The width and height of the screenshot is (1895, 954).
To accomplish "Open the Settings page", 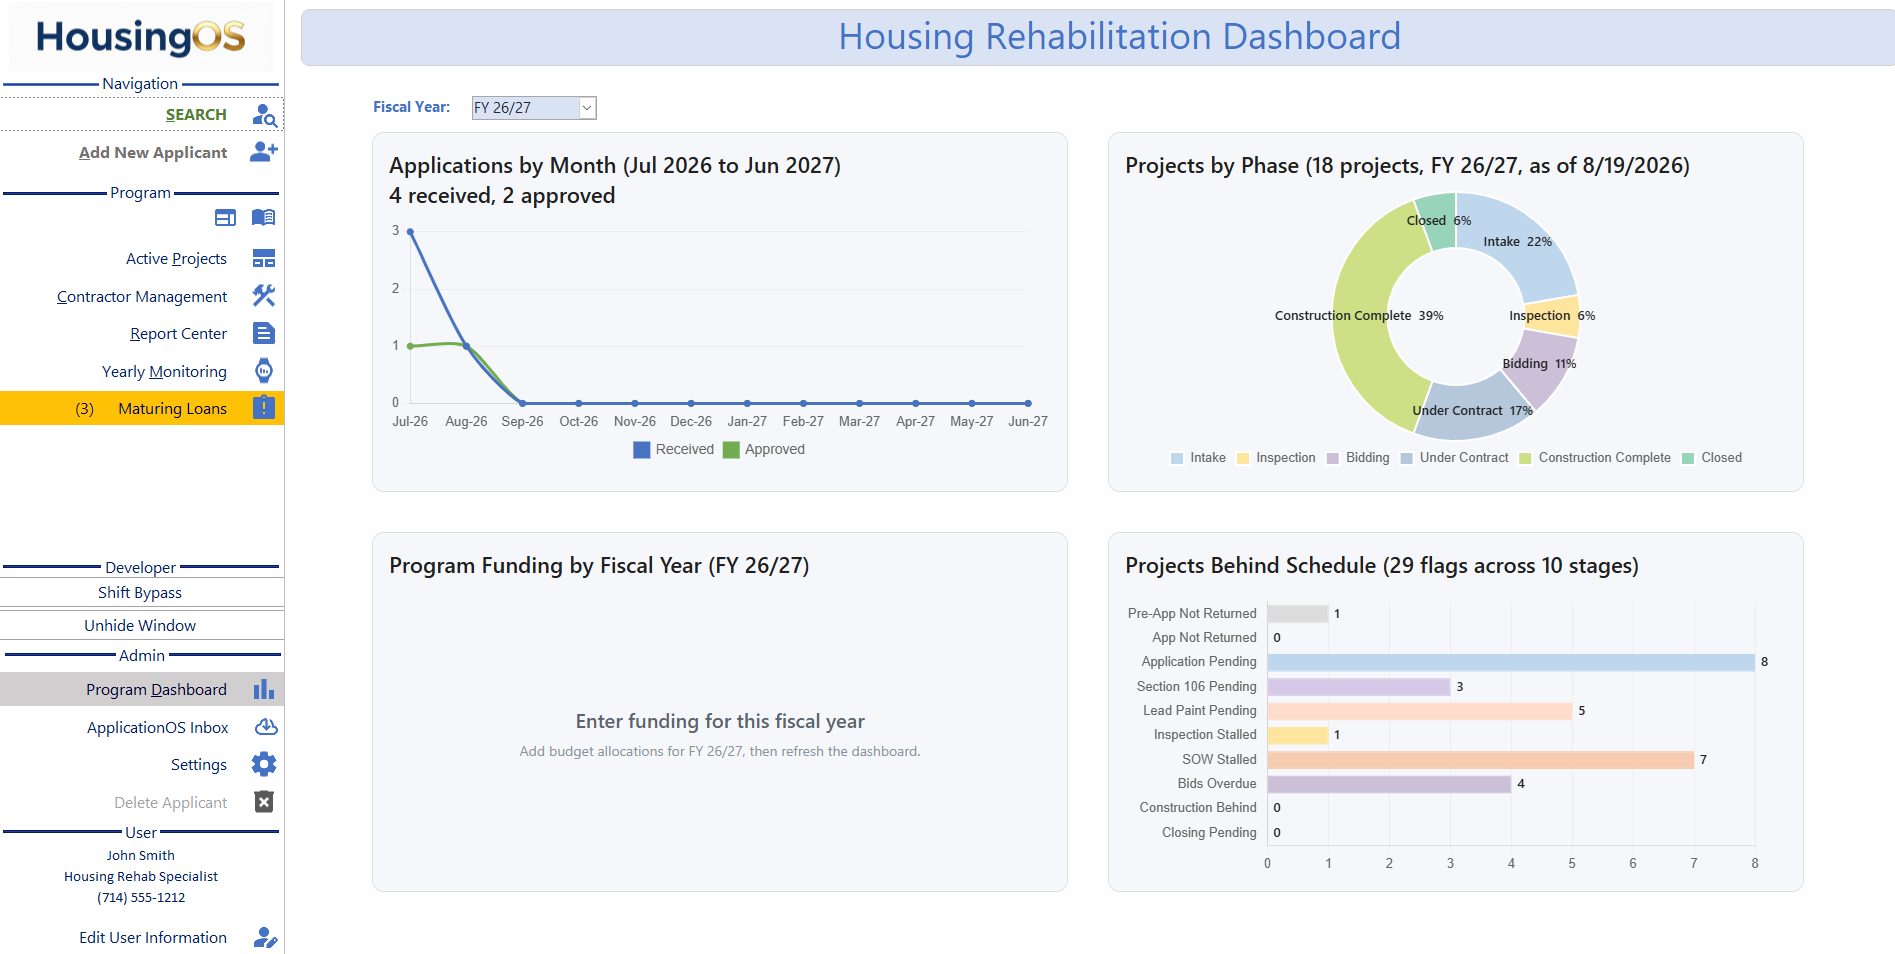I will (199, 765).
